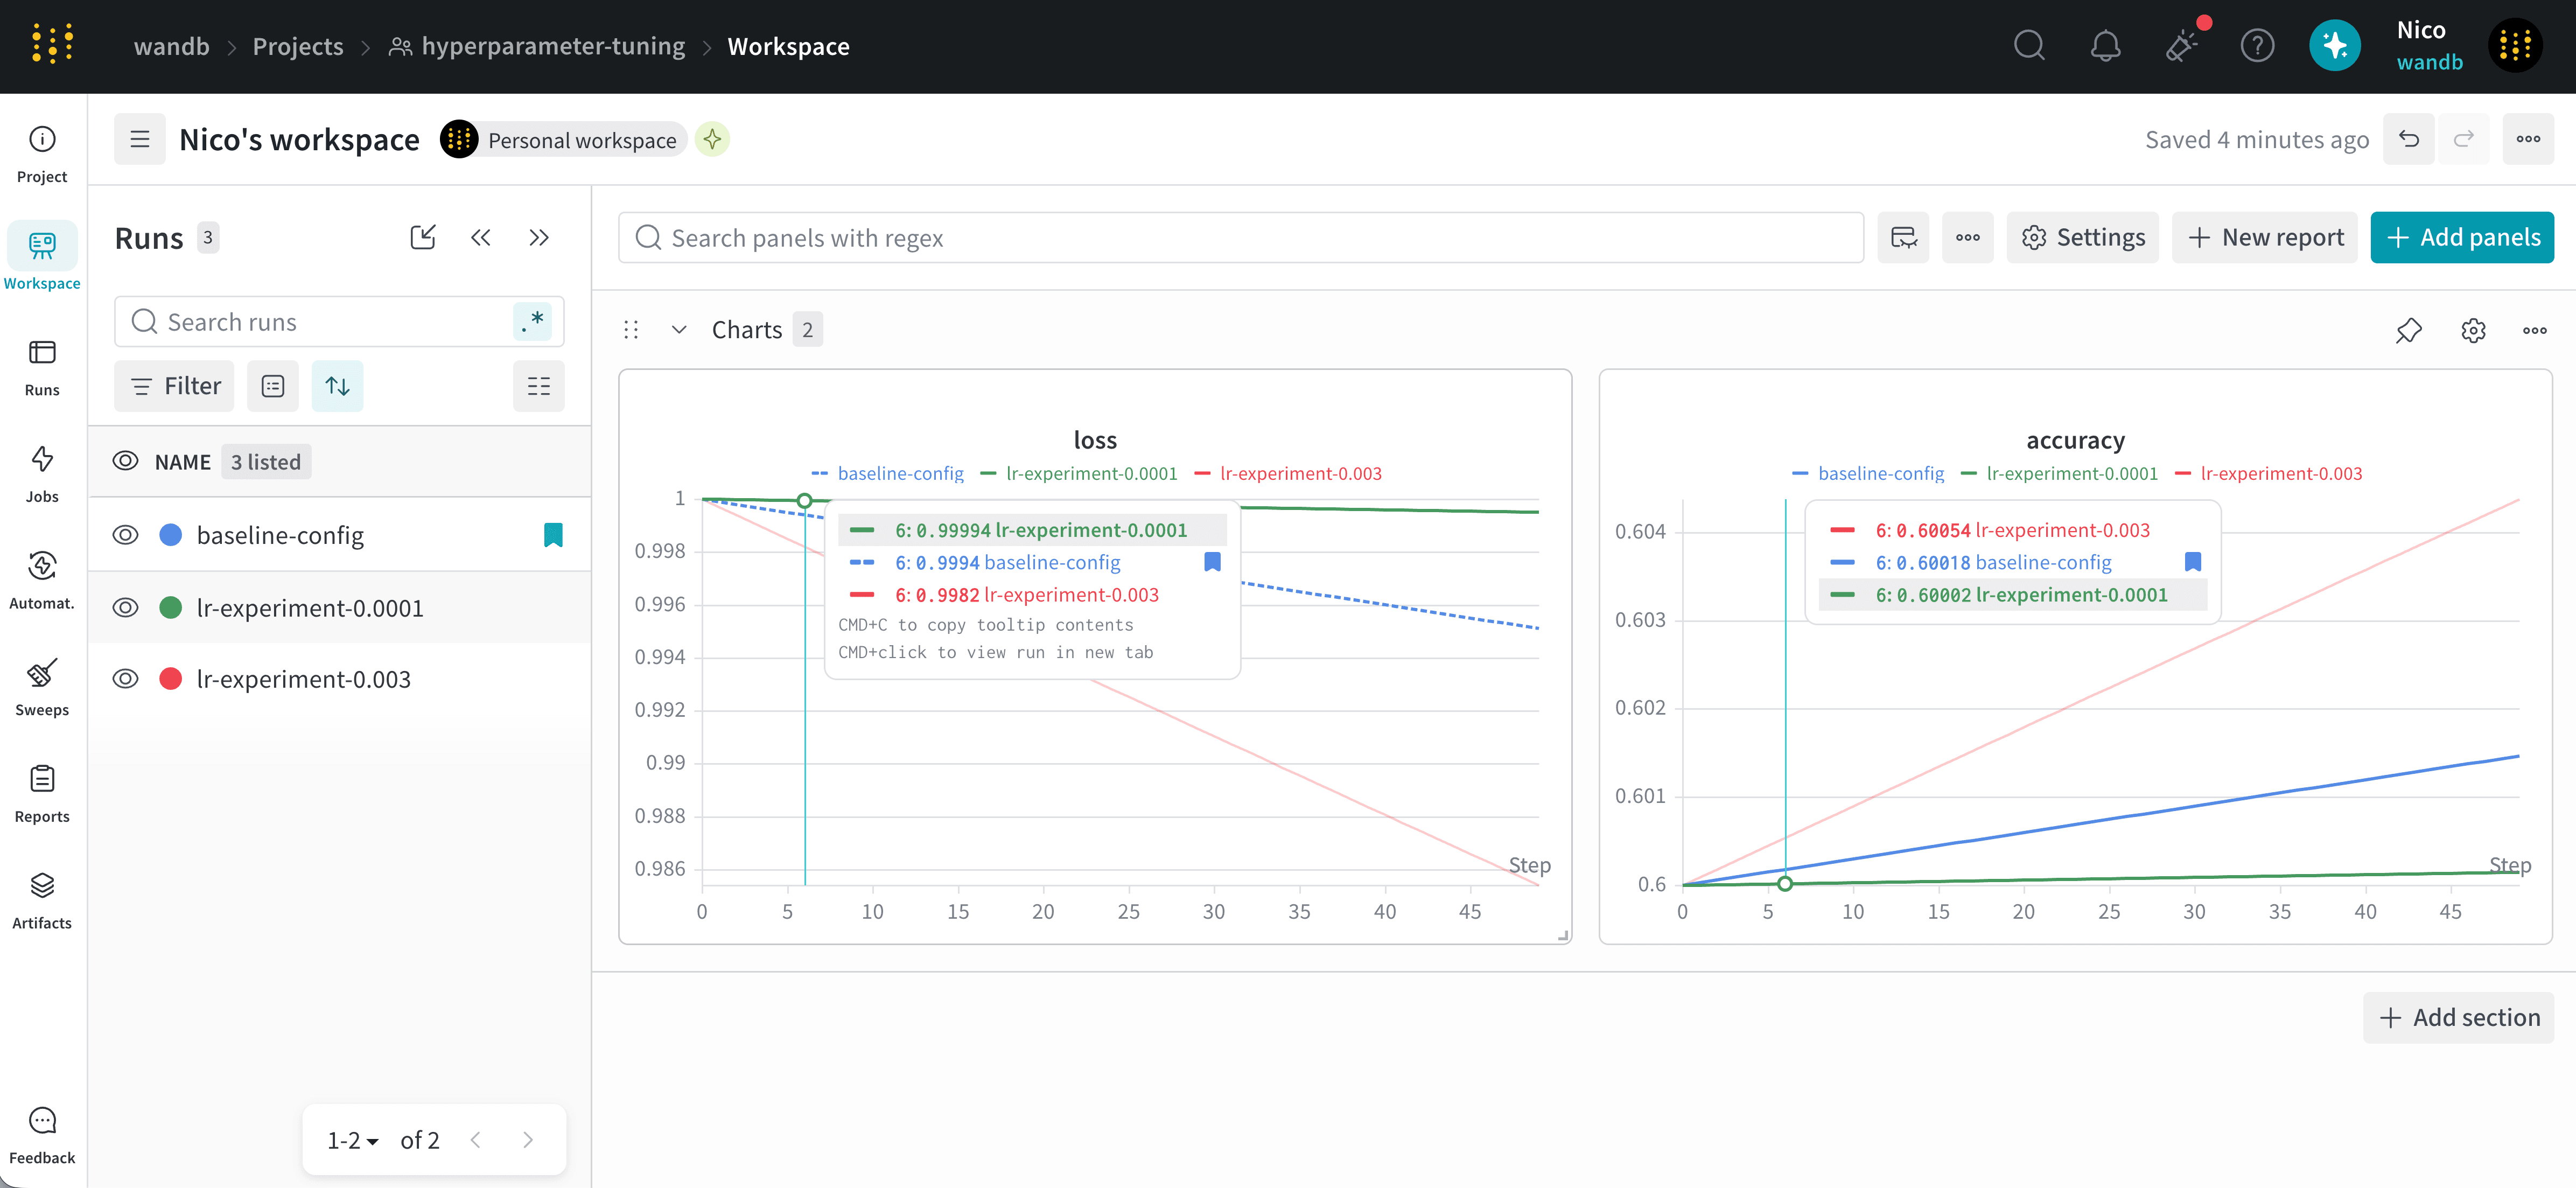2576x1188 pixels.
Task: Hide the lr-experiment-0.003 run
Action: 125,679
